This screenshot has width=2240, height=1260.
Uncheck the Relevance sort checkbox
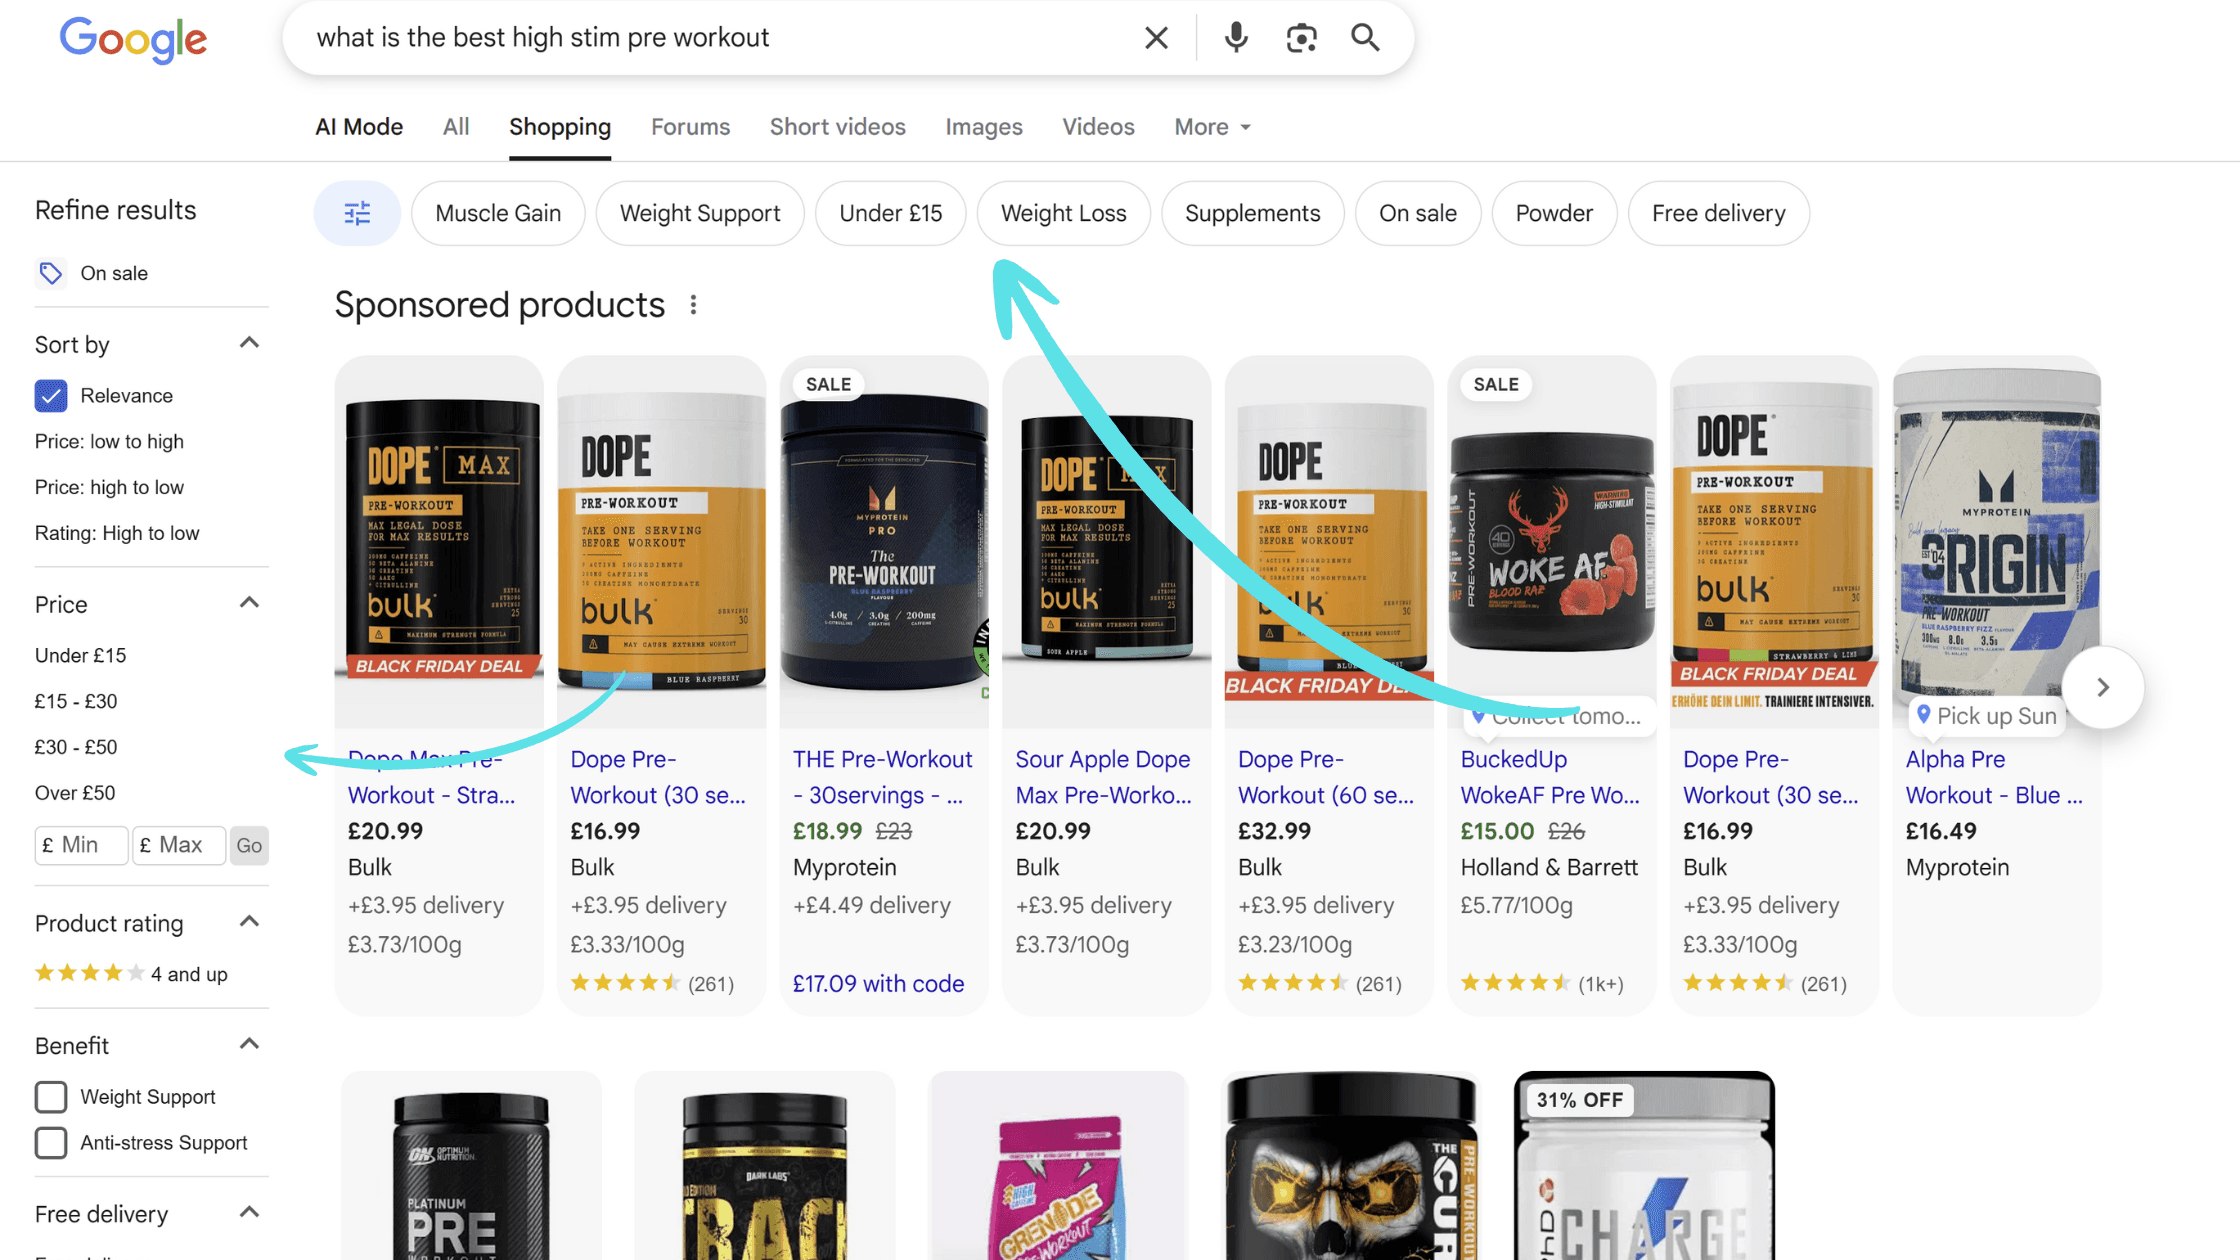[51, 396]
